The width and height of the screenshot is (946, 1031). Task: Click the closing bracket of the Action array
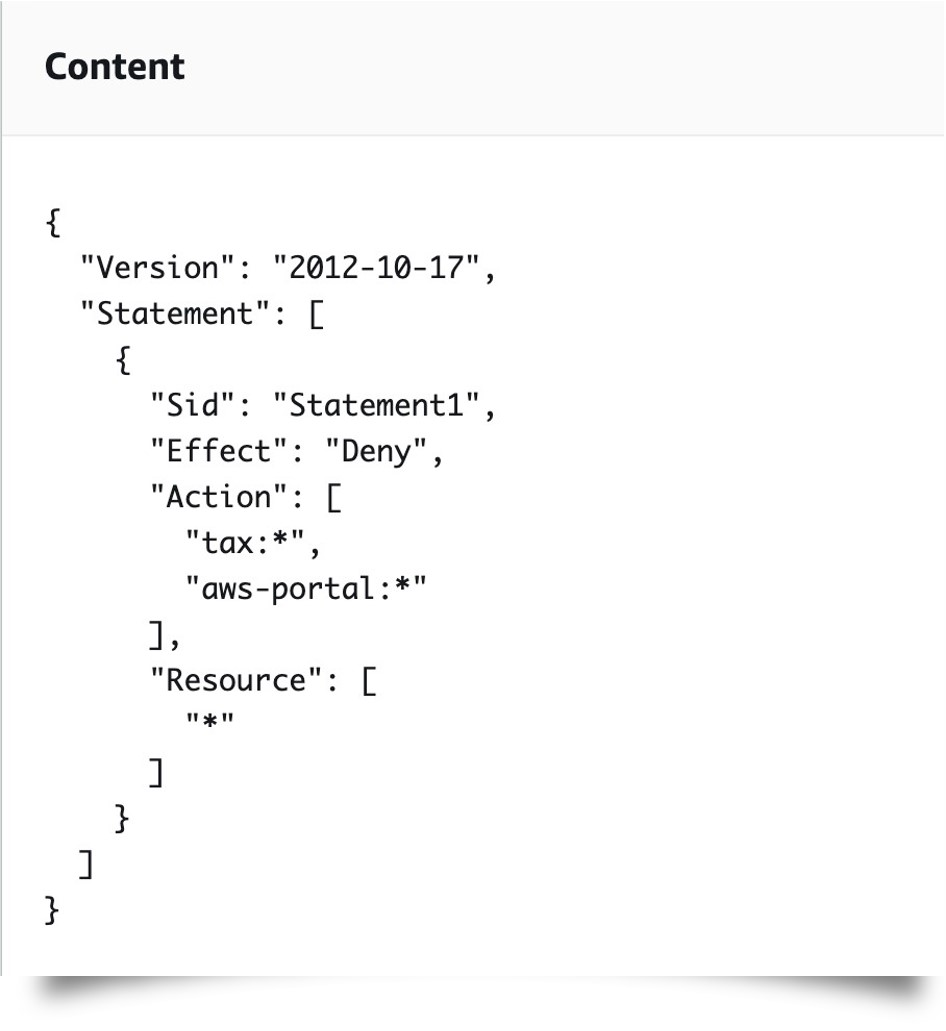(156, 635)
